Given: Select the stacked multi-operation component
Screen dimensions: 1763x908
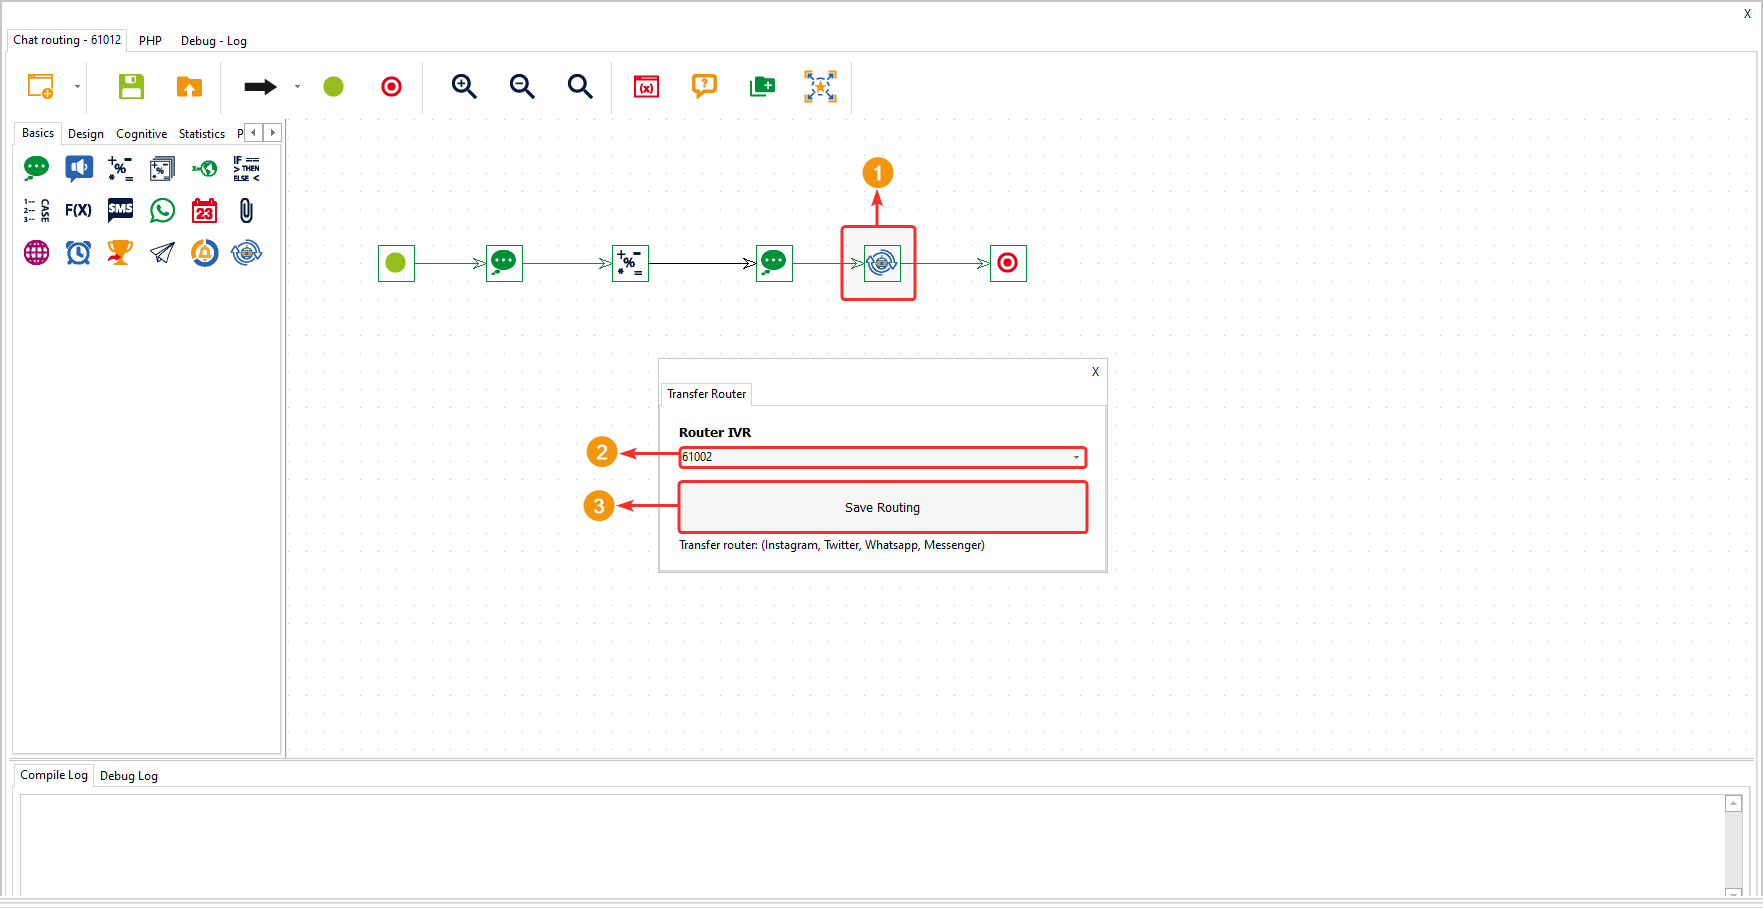Looking at the screenshot, I should tap(163, 168).
